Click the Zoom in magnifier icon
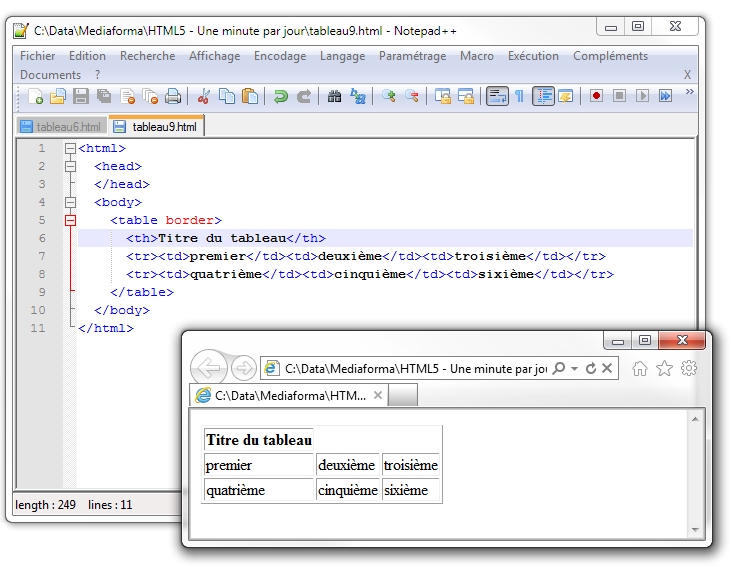 [389, 97]
